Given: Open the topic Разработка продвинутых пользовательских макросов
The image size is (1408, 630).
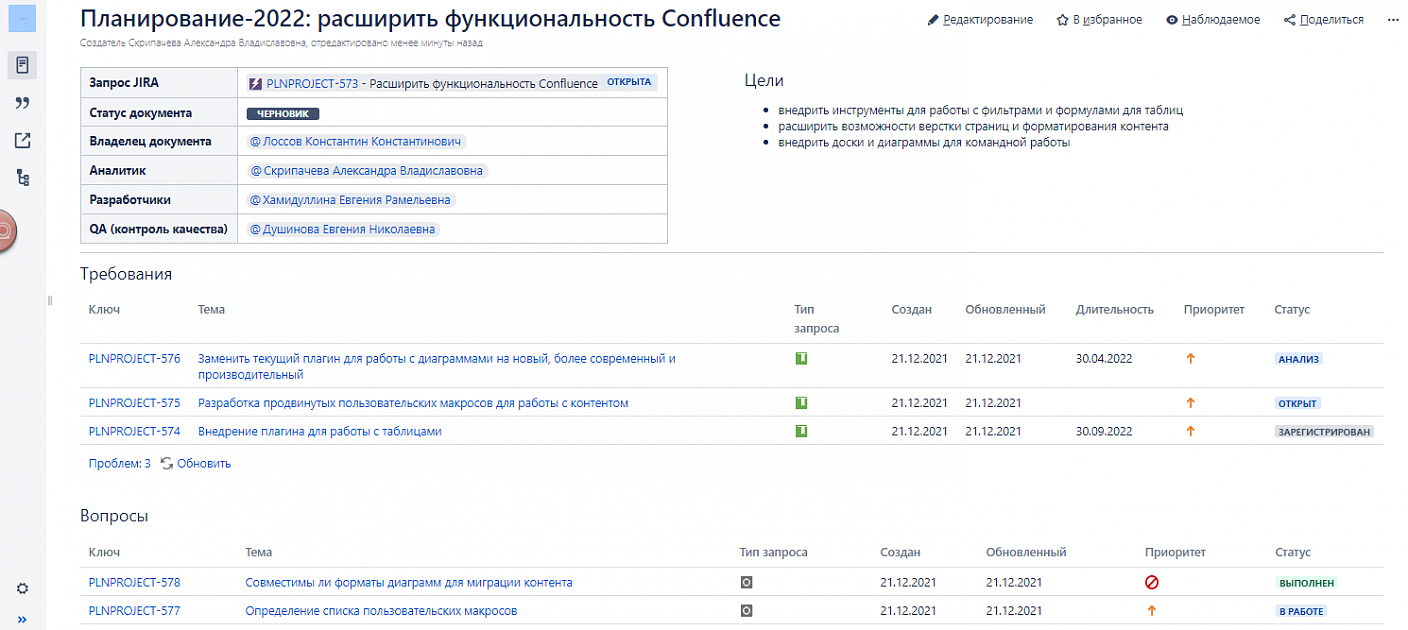Looking at the screenshot, I should click(x=413, y=403).
